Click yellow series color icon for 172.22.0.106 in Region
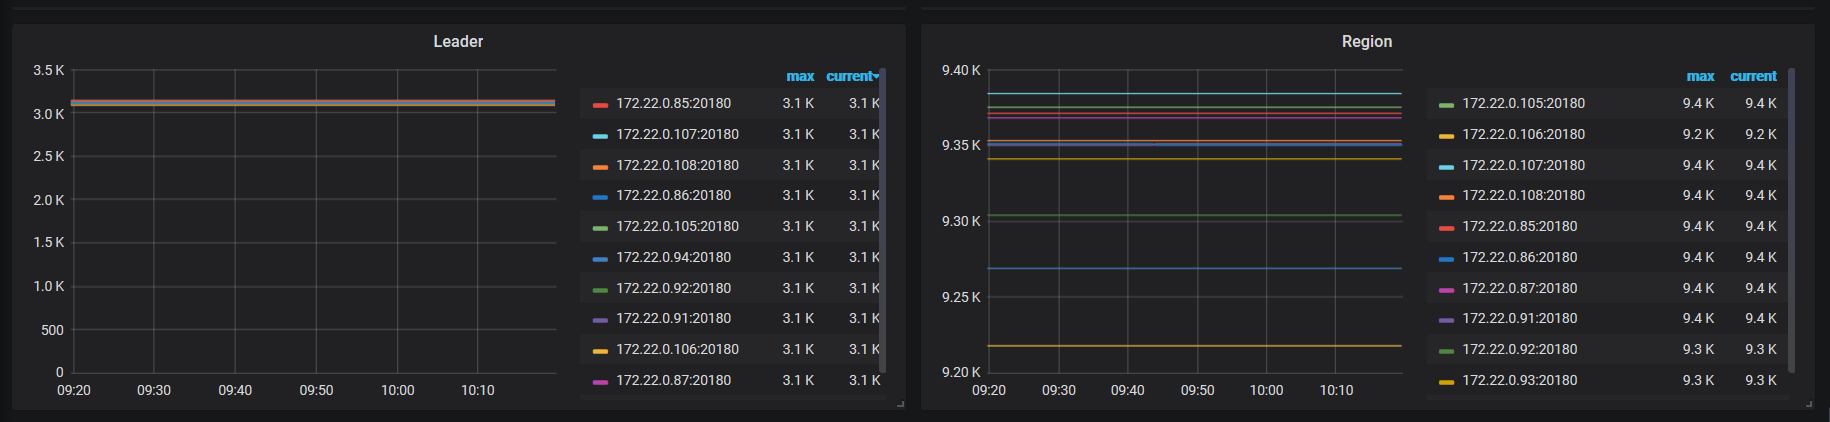 pos(1446,135)
